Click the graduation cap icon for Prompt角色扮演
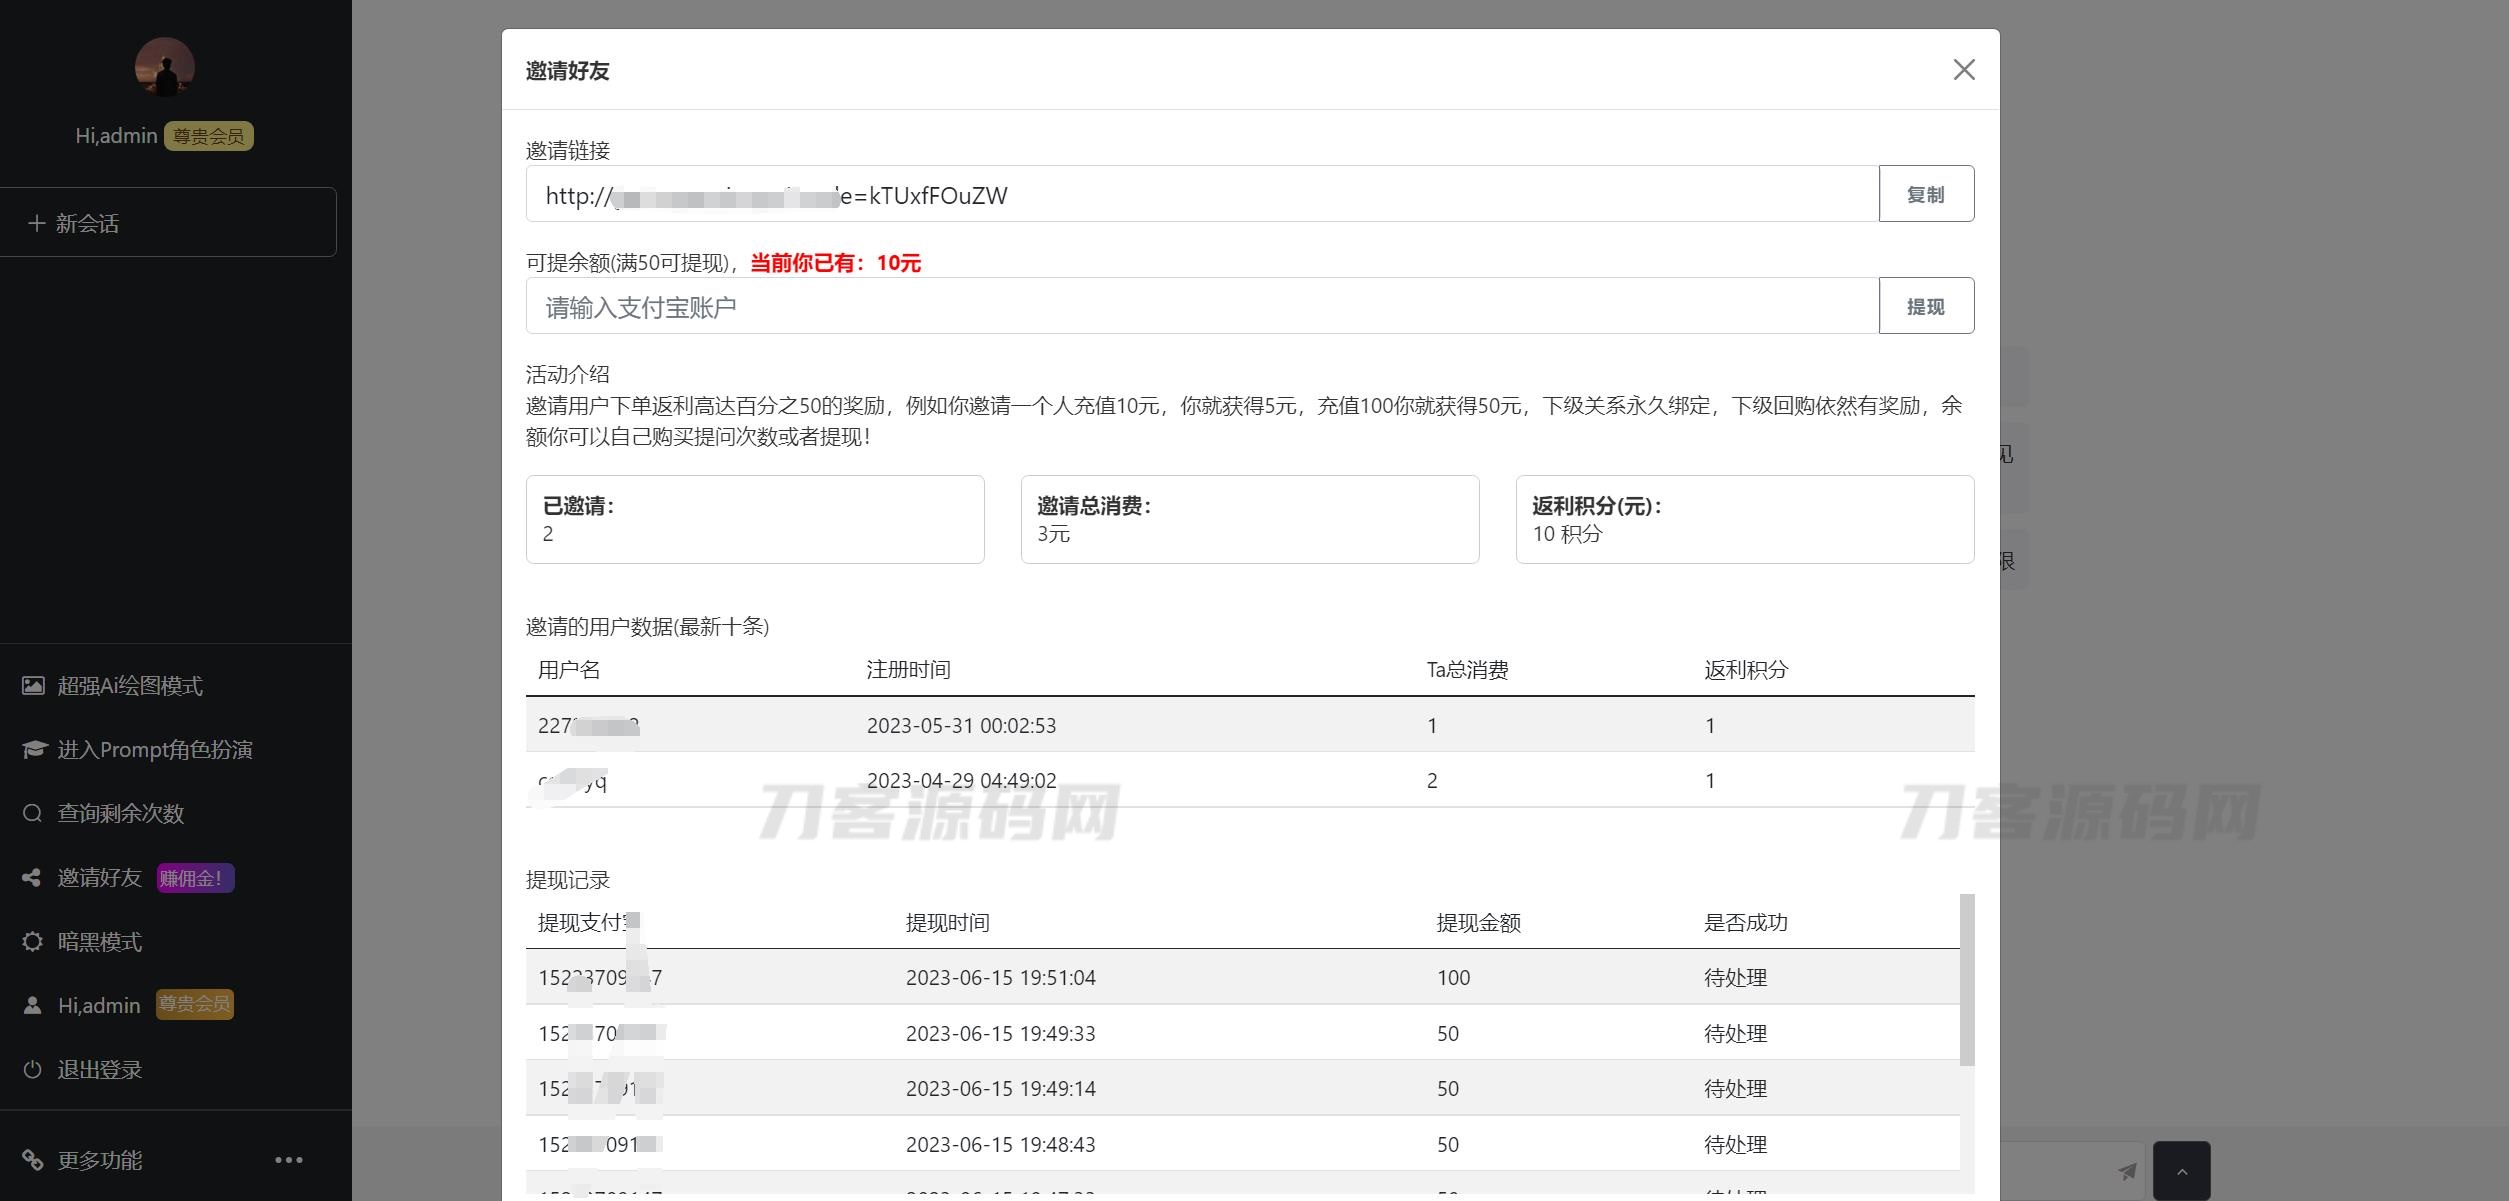 click(34, 750)
